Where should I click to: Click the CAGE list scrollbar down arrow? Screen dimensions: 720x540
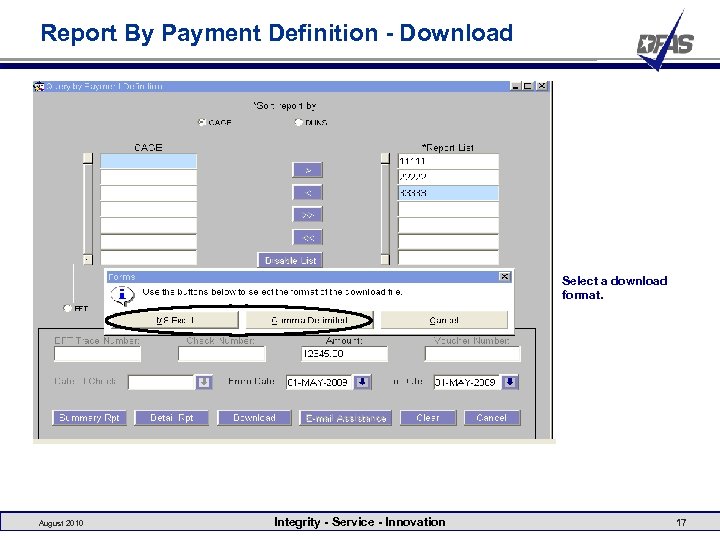click(87, 260)
